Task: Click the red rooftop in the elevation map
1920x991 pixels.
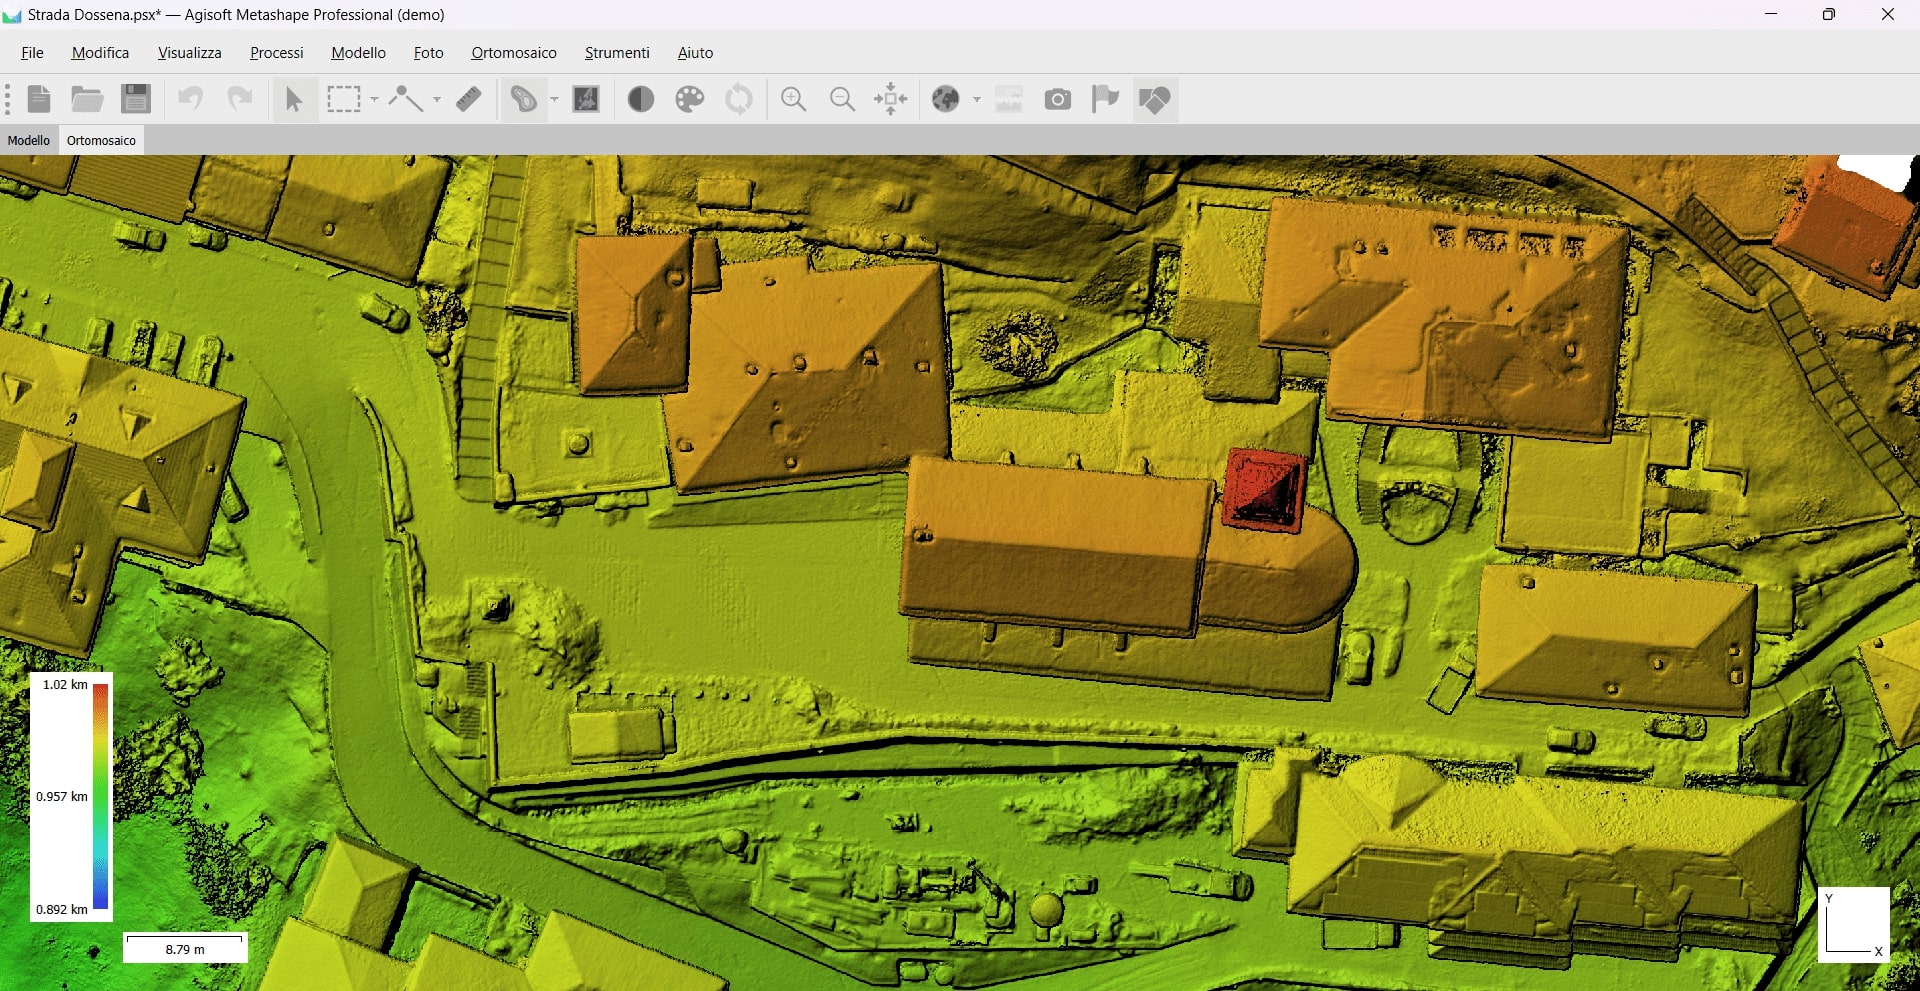Action: [1264, 489]
